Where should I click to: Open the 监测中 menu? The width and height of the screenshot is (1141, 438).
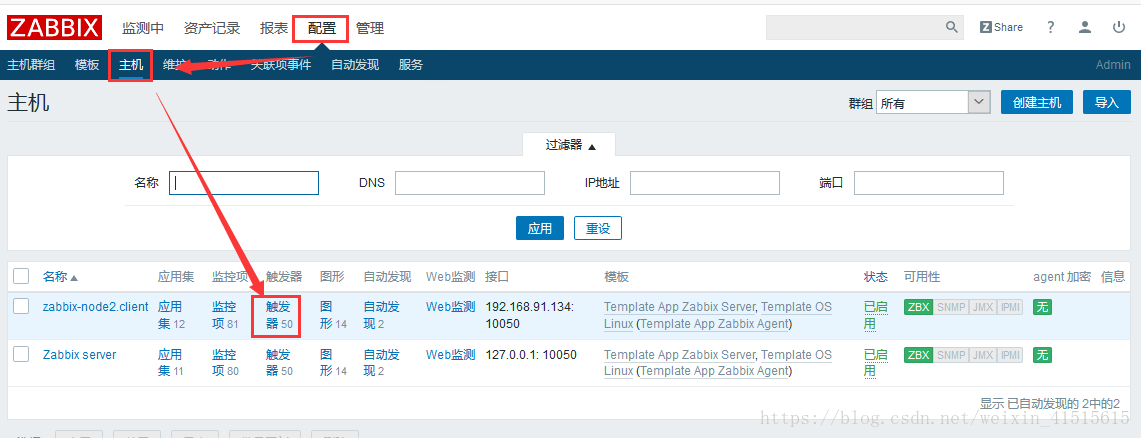143,28
